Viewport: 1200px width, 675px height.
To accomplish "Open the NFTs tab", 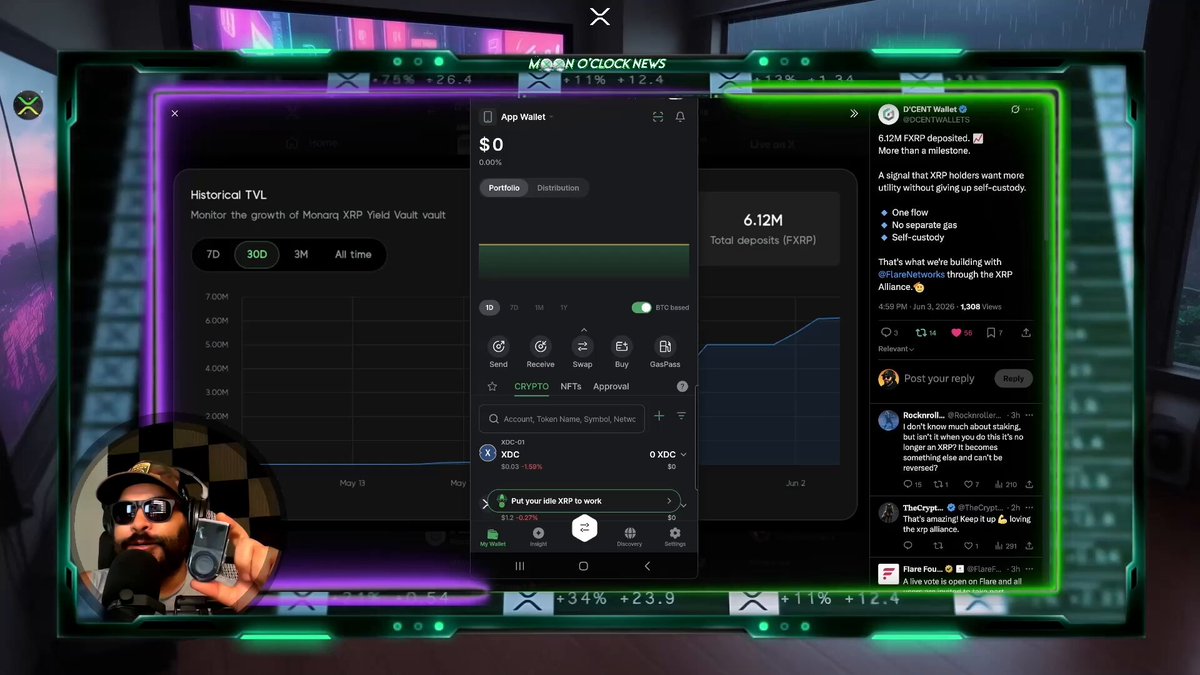I will coord(571,386).
